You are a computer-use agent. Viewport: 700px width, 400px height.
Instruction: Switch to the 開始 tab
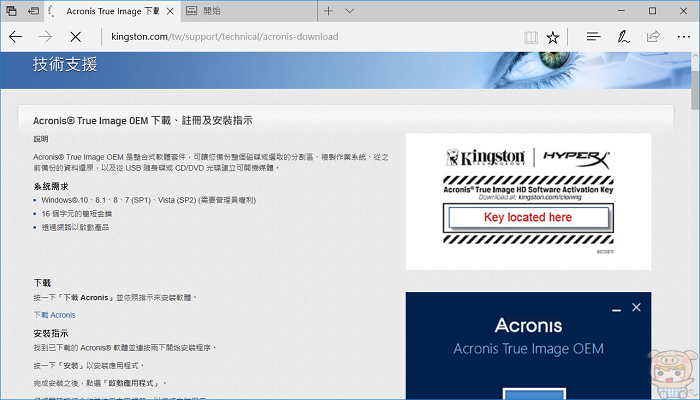pos(249,11)
